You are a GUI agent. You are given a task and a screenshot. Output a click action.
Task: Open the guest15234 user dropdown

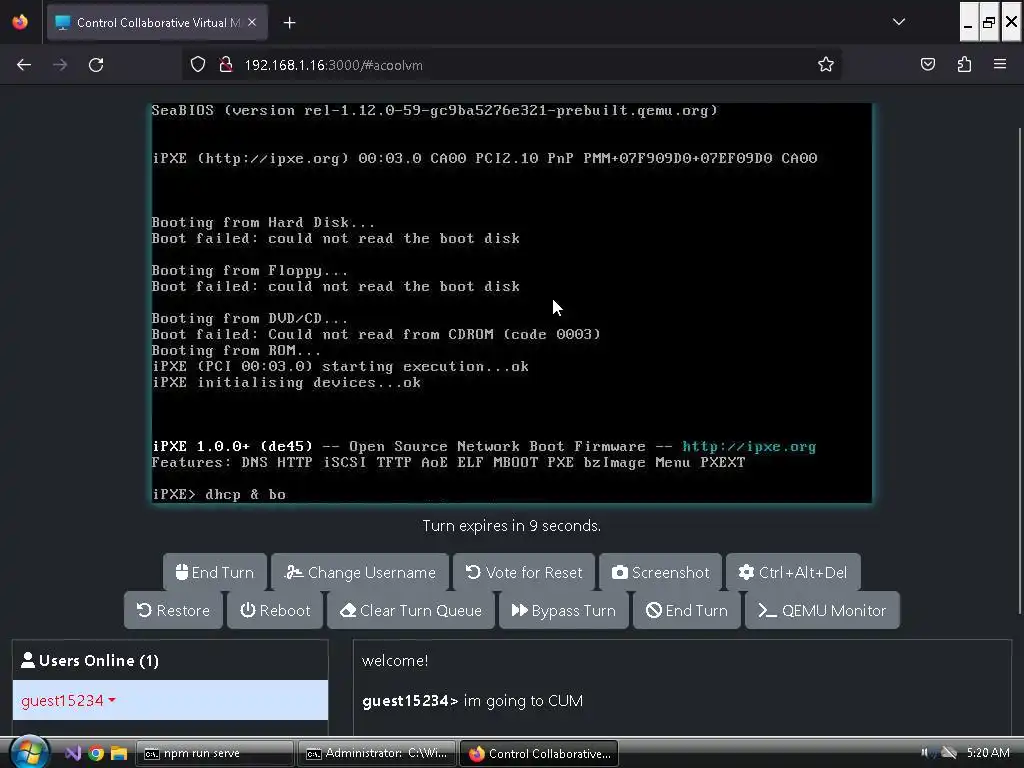tap(69, 701)
